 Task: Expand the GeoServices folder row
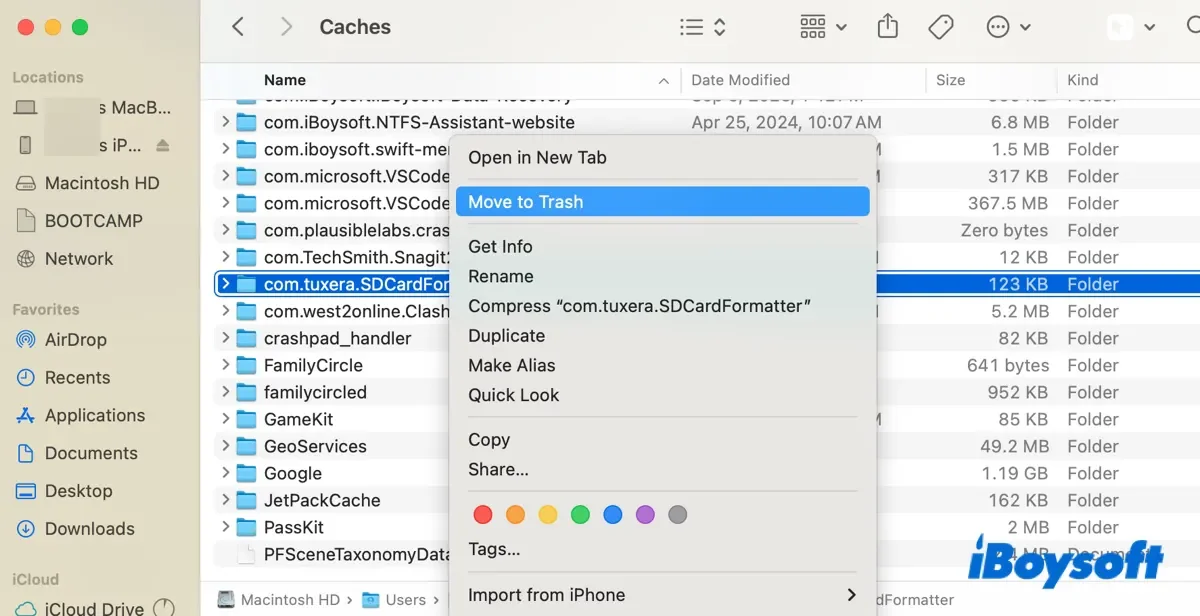pyautogui.click(x=225, y=446)
